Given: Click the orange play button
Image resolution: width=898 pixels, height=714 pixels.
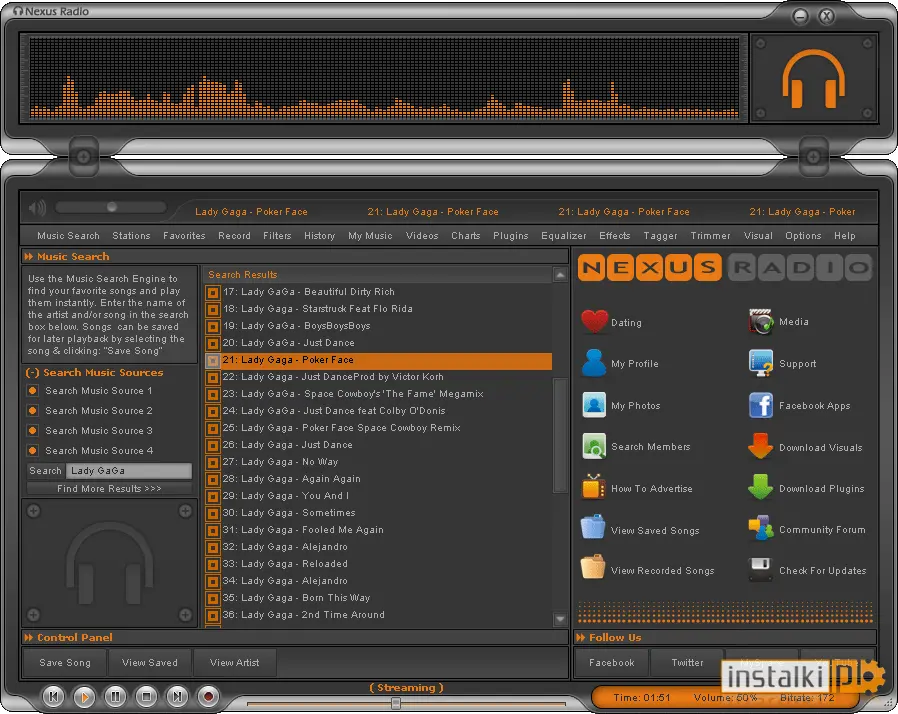Looking at the screenshot, I should pyautogui.click(x=85, y=696).
